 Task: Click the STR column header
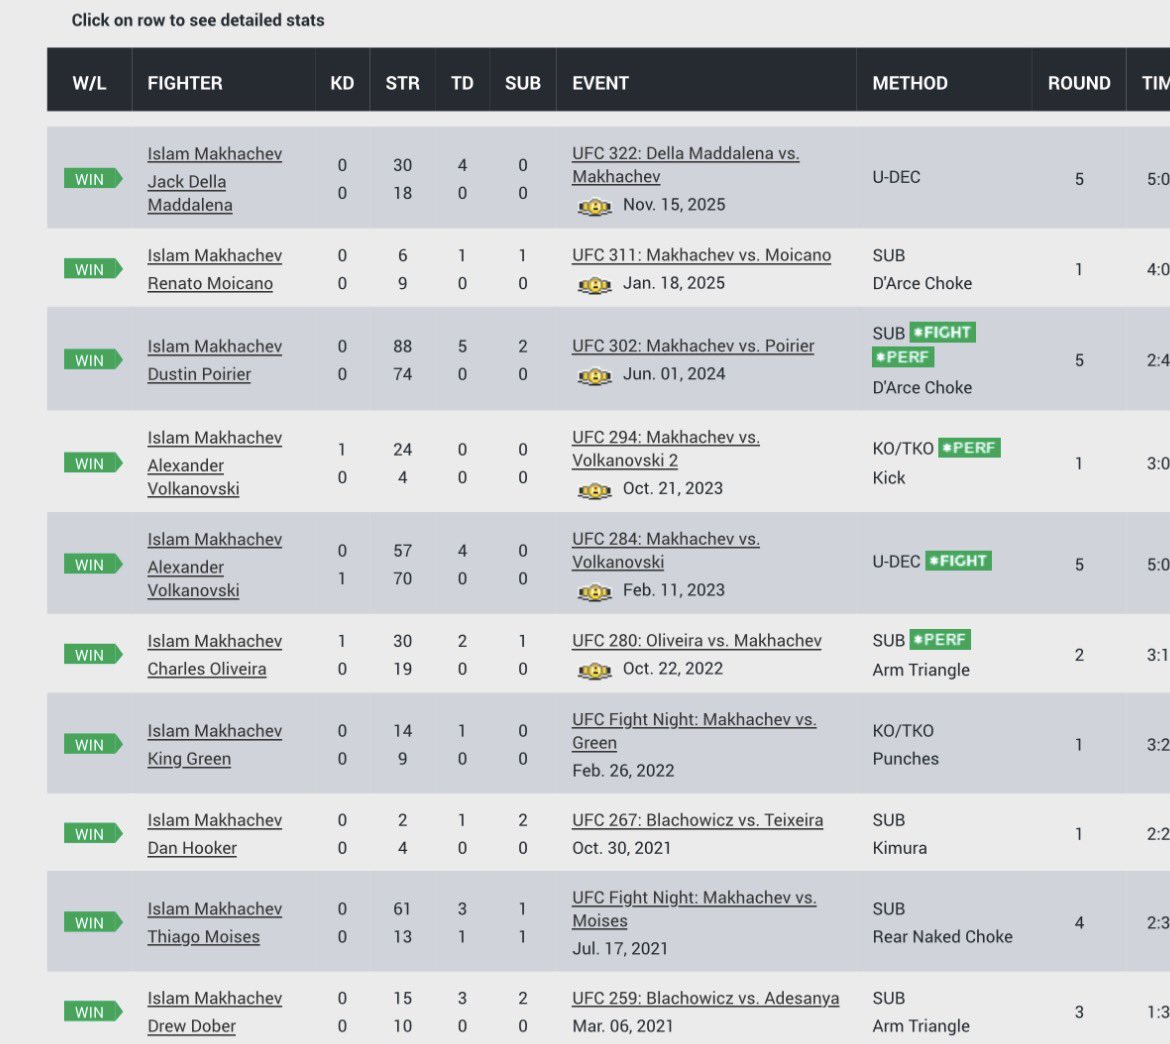(x=402, y=83)
